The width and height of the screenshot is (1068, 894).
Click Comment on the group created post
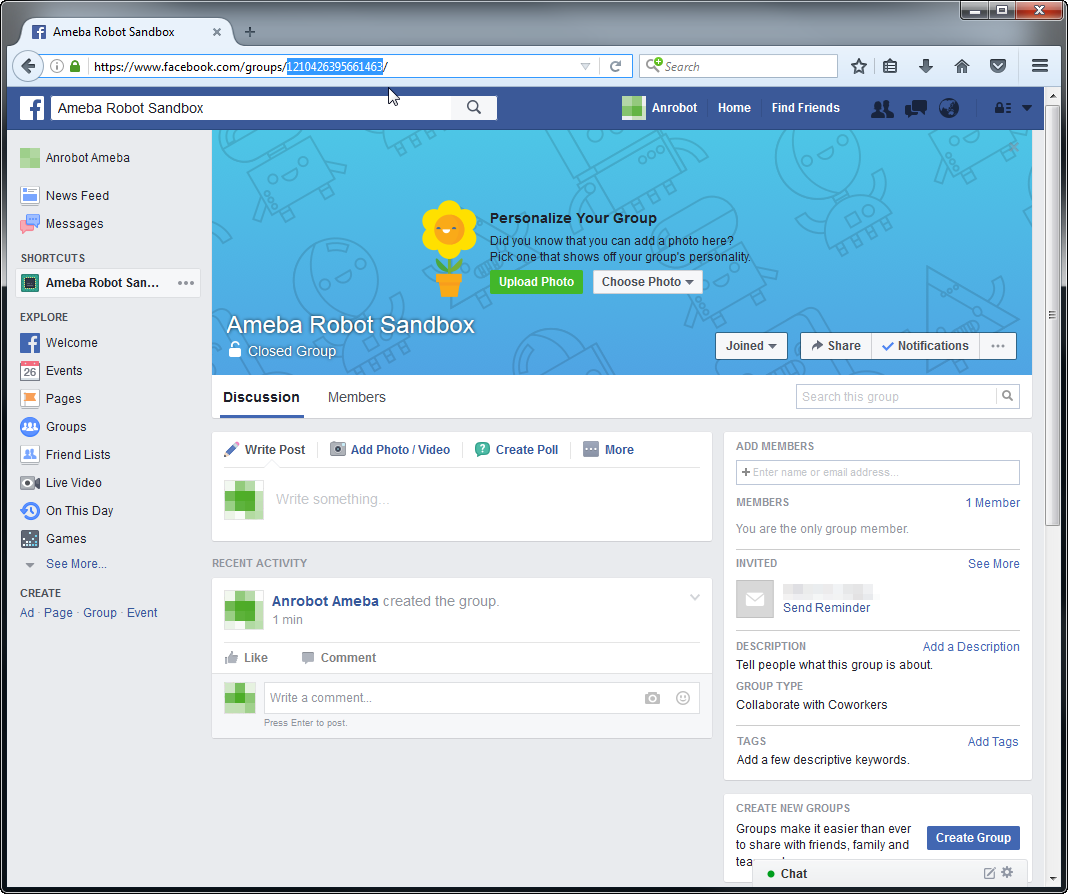pos(339,658)
